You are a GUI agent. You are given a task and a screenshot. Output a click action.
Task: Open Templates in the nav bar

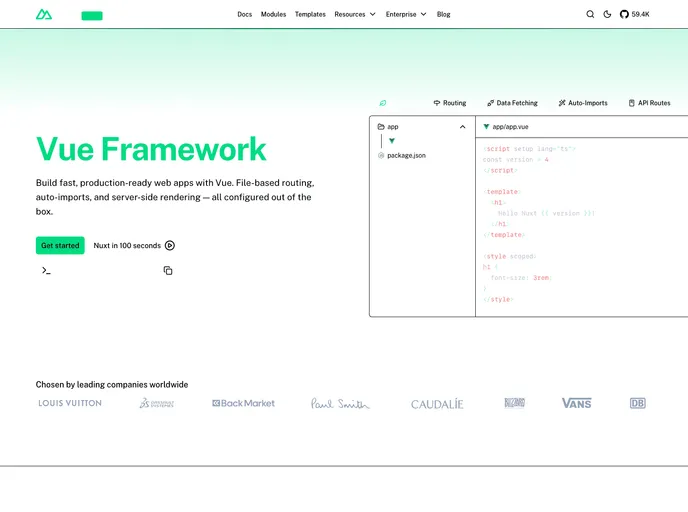point(310,14)
